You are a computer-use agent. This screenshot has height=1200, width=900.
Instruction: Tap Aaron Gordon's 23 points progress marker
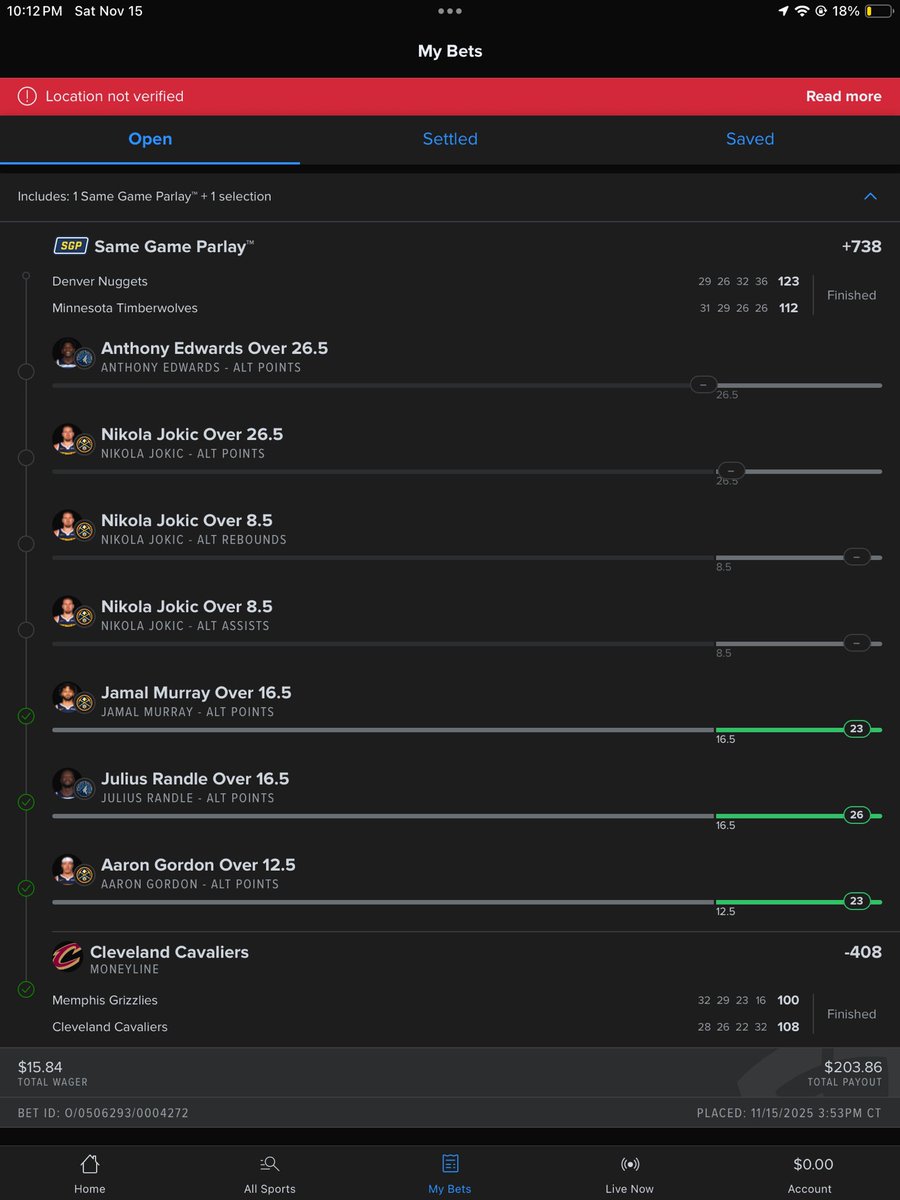tap(857, 901)
